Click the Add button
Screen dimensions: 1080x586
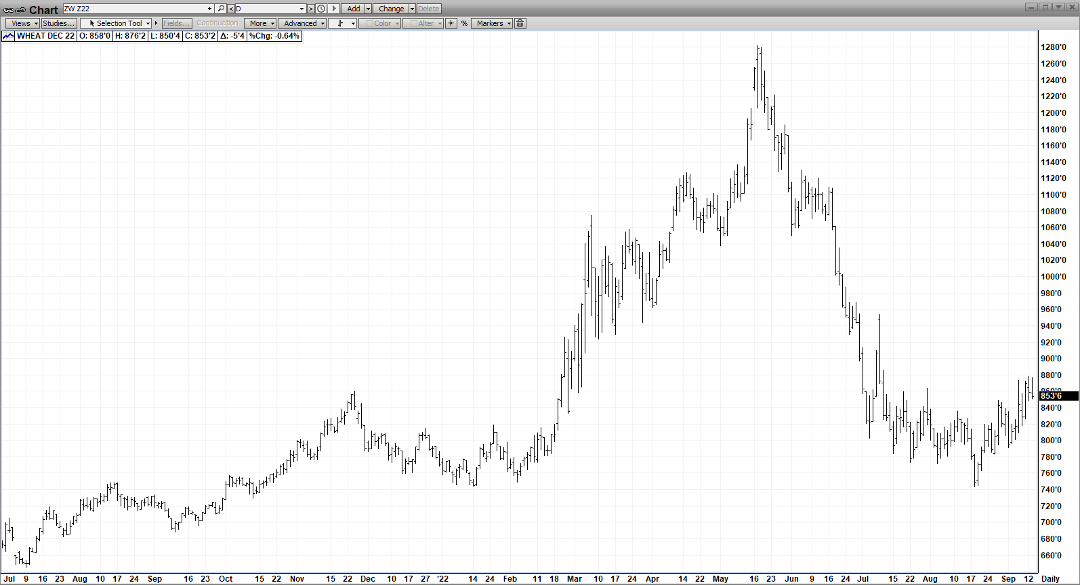point(353,8)
